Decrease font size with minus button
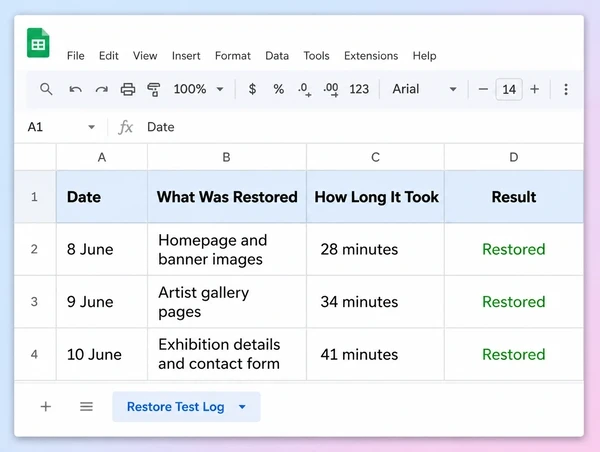Screen dimensions: 600x452 tap(483, 89)
